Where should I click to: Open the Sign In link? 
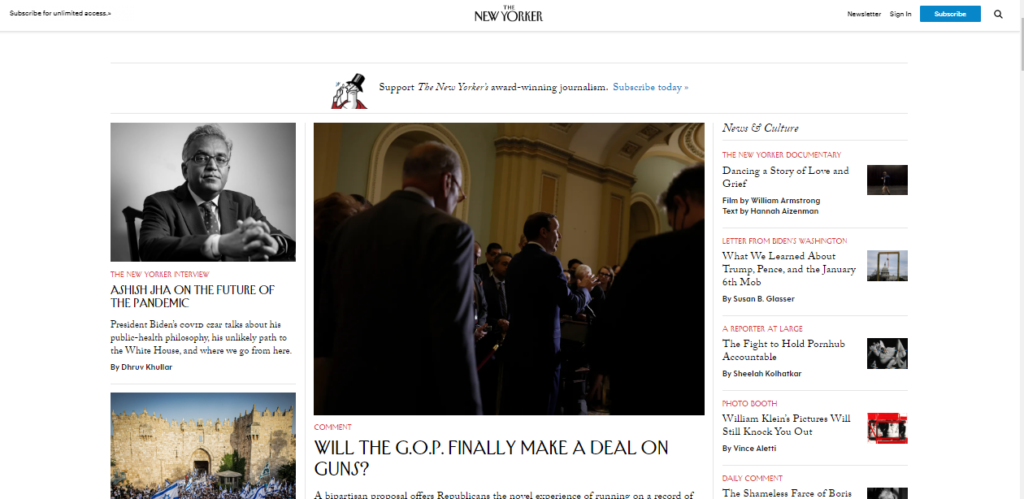[901, 14]
